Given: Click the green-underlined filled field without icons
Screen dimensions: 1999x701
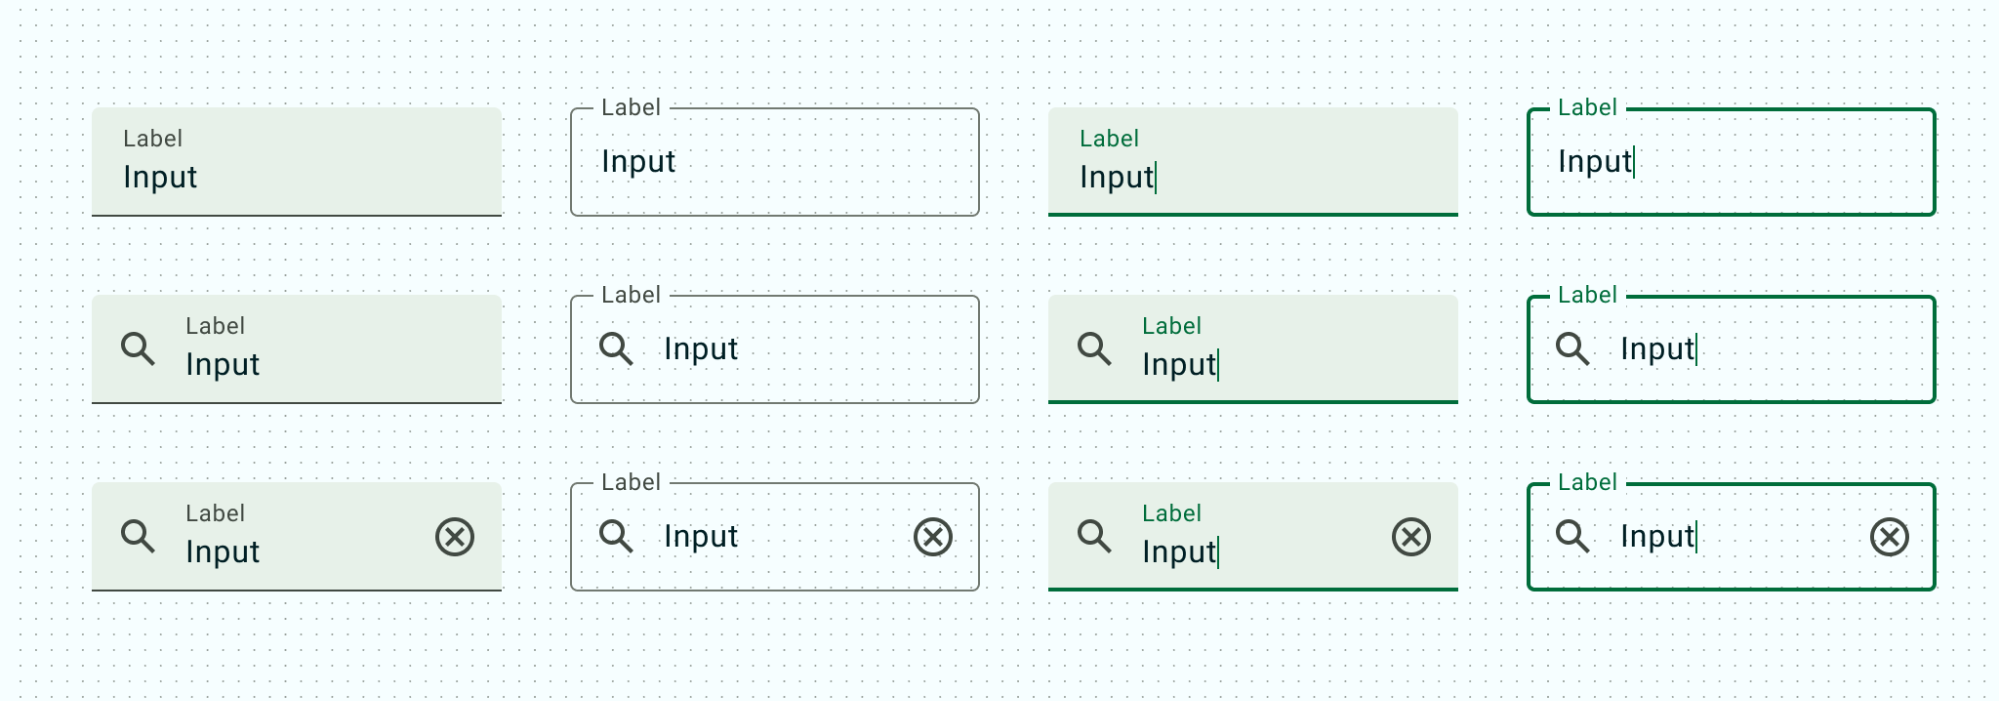Looking at the screenshot, I should click(x=1252, y=163).
